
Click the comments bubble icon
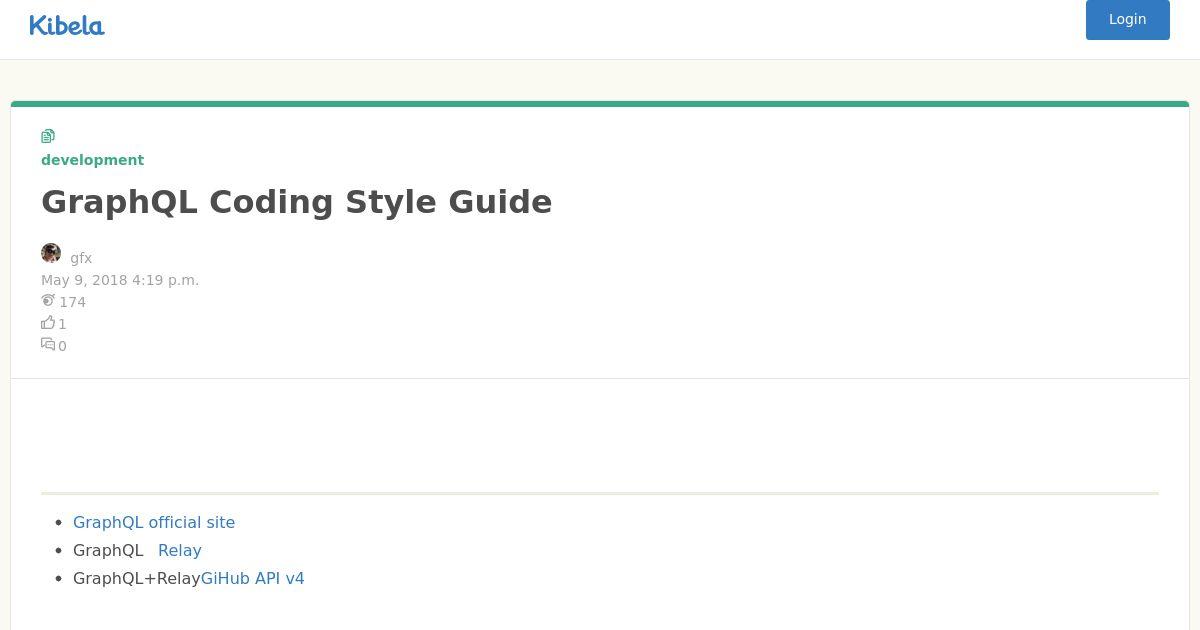pyautogui.click(x=48, y=344)
